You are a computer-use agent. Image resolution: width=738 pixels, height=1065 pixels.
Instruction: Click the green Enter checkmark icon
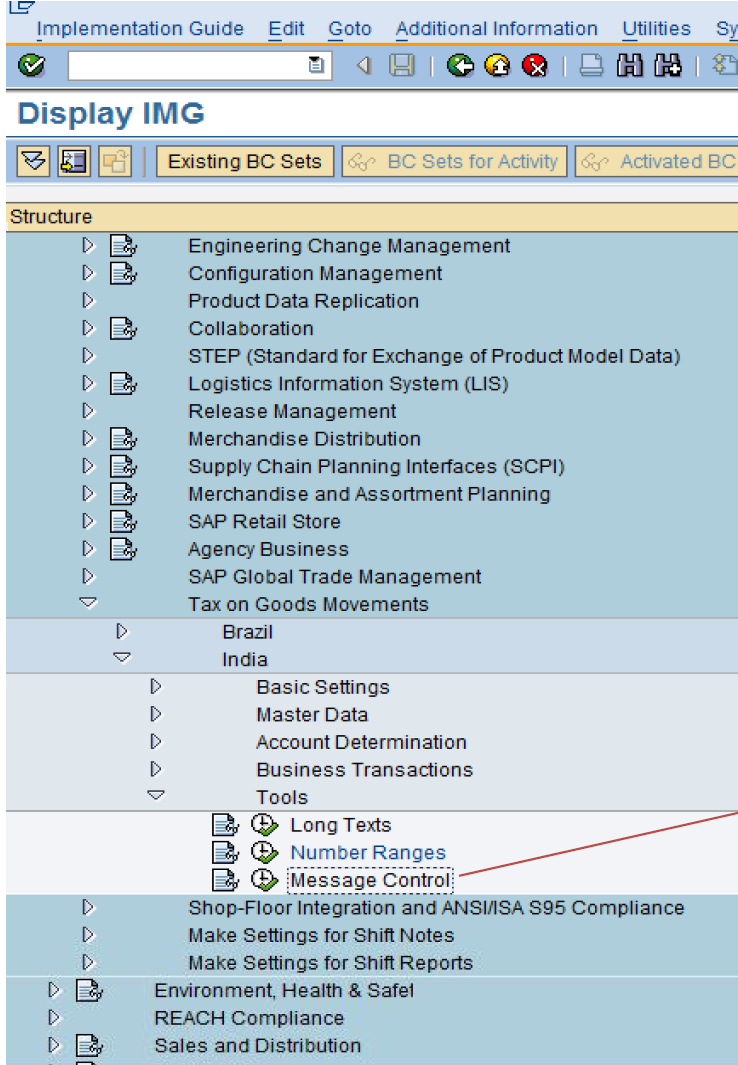(30, 66)
